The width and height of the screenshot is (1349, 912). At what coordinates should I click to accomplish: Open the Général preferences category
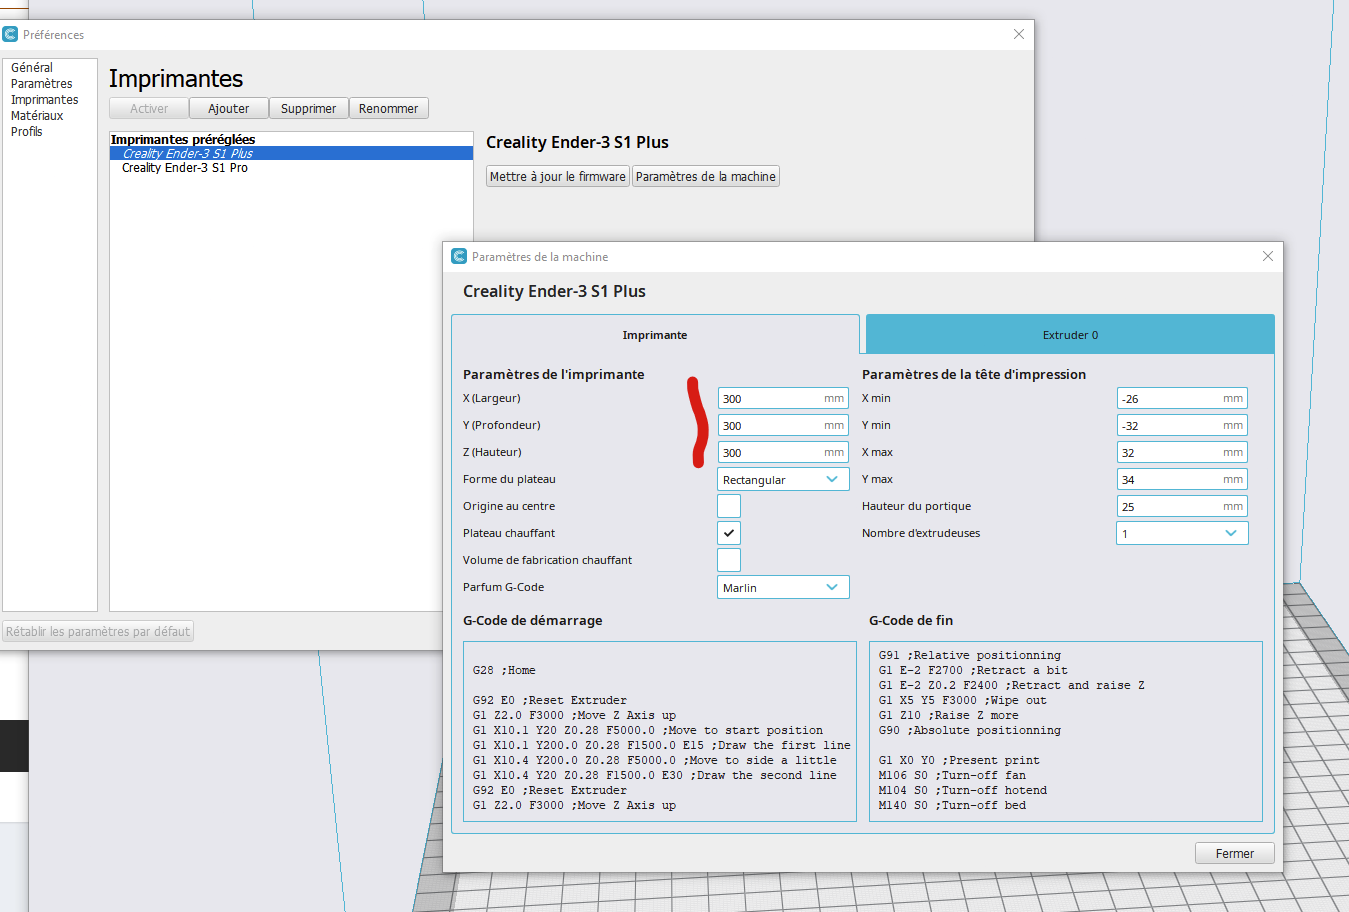32,68
